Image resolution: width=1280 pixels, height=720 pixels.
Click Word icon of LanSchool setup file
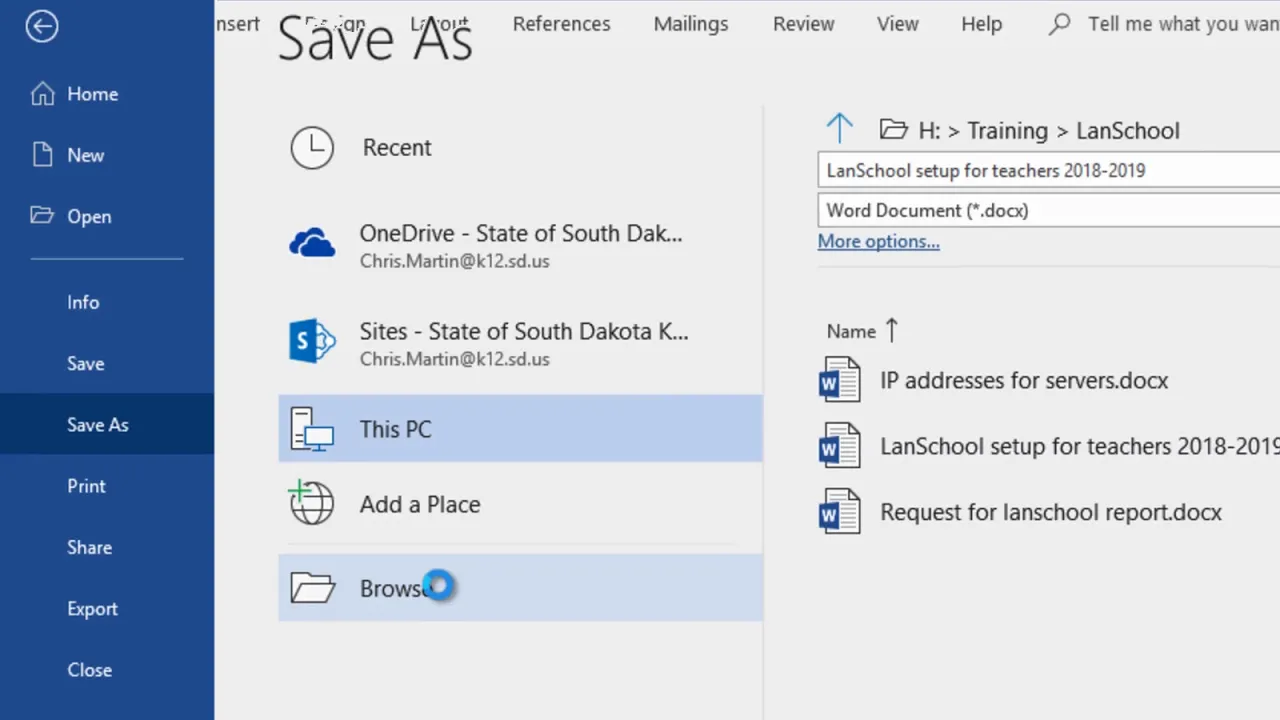pyautogui.click(x=839, y=446)
